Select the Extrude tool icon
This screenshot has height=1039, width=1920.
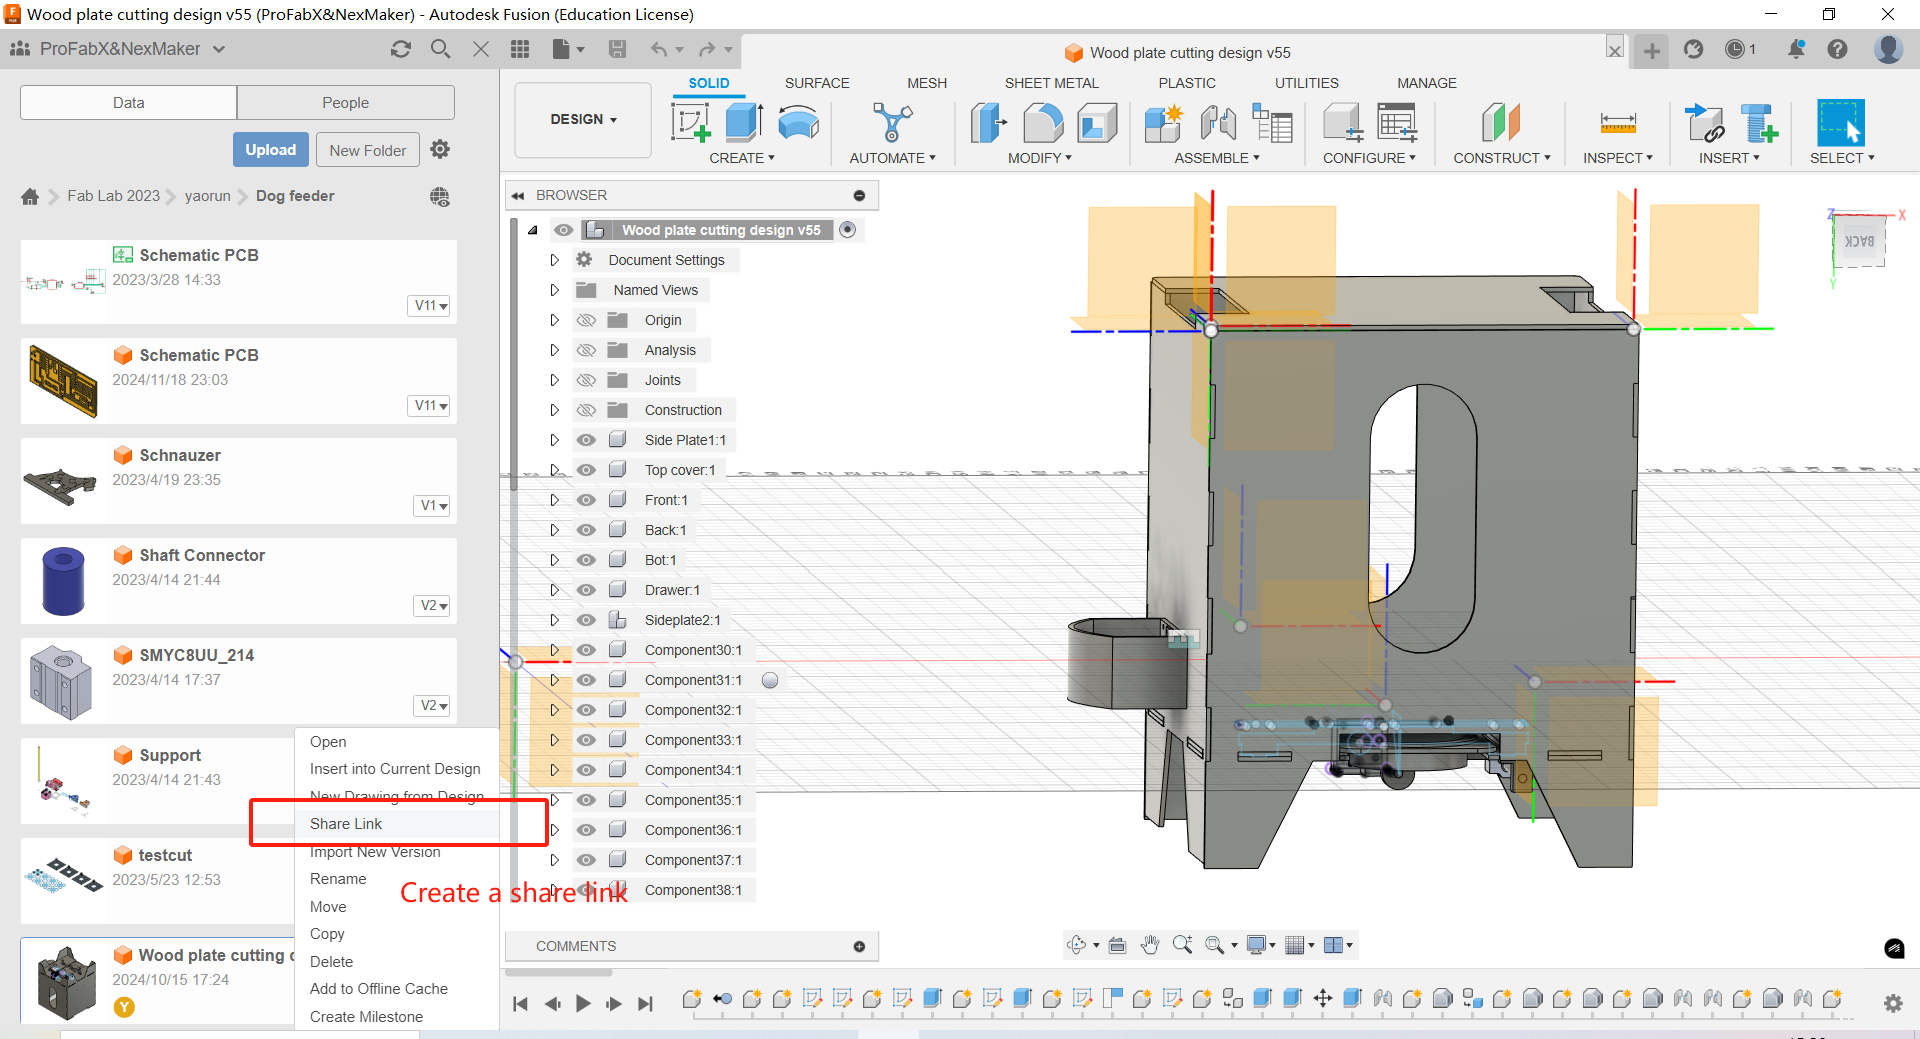[x=744, y=123]
